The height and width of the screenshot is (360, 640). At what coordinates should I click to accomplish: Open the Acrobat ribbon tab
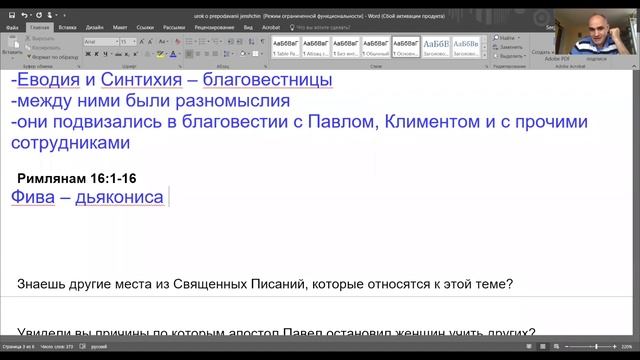(x=271, y=27)
